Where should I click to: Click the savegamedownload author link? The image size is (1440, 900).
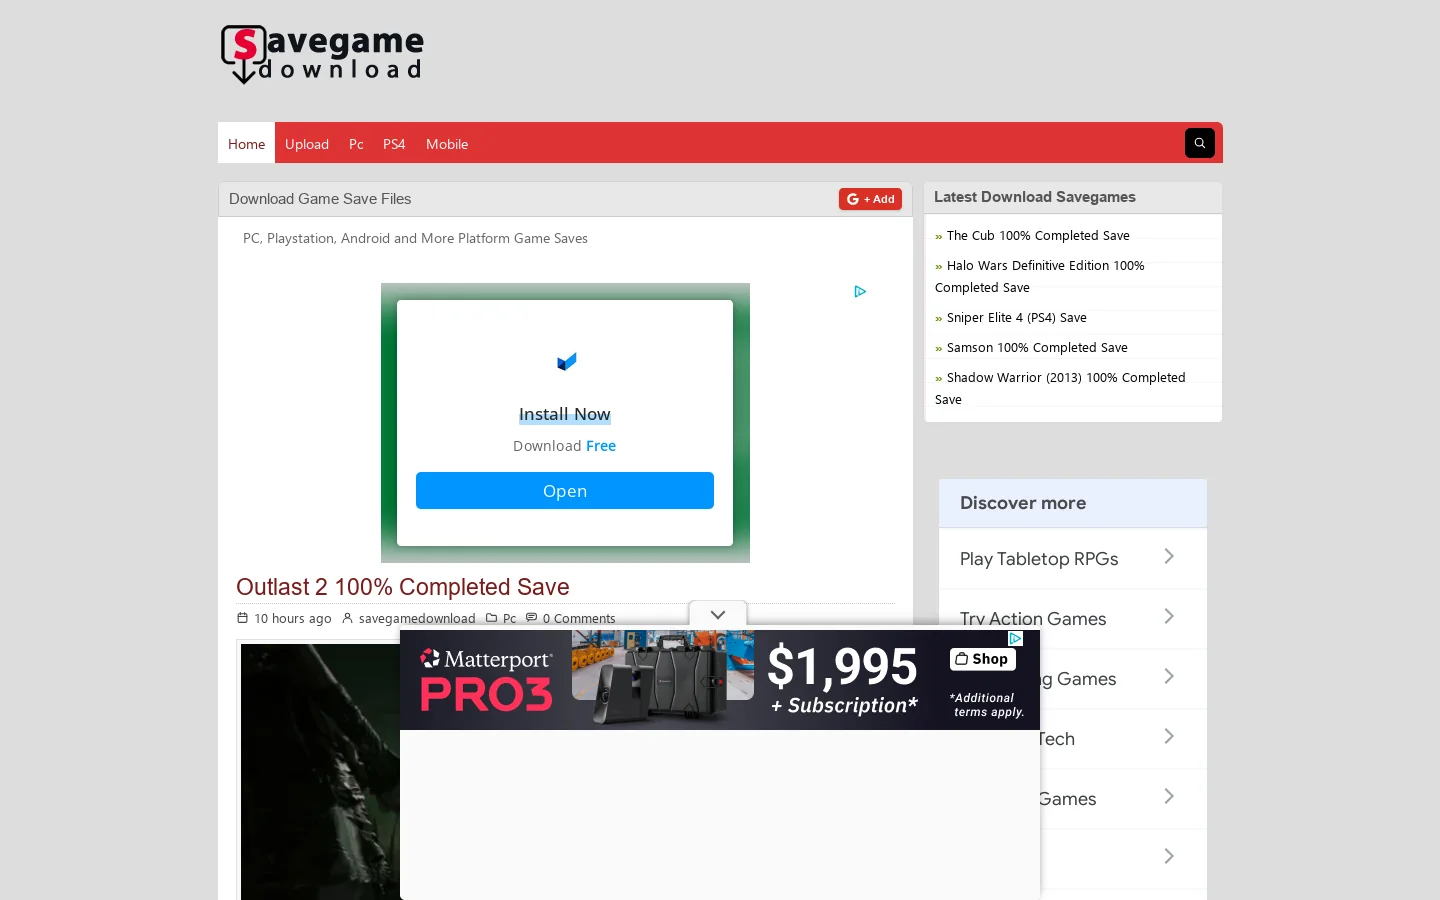(x=417, y=619)
